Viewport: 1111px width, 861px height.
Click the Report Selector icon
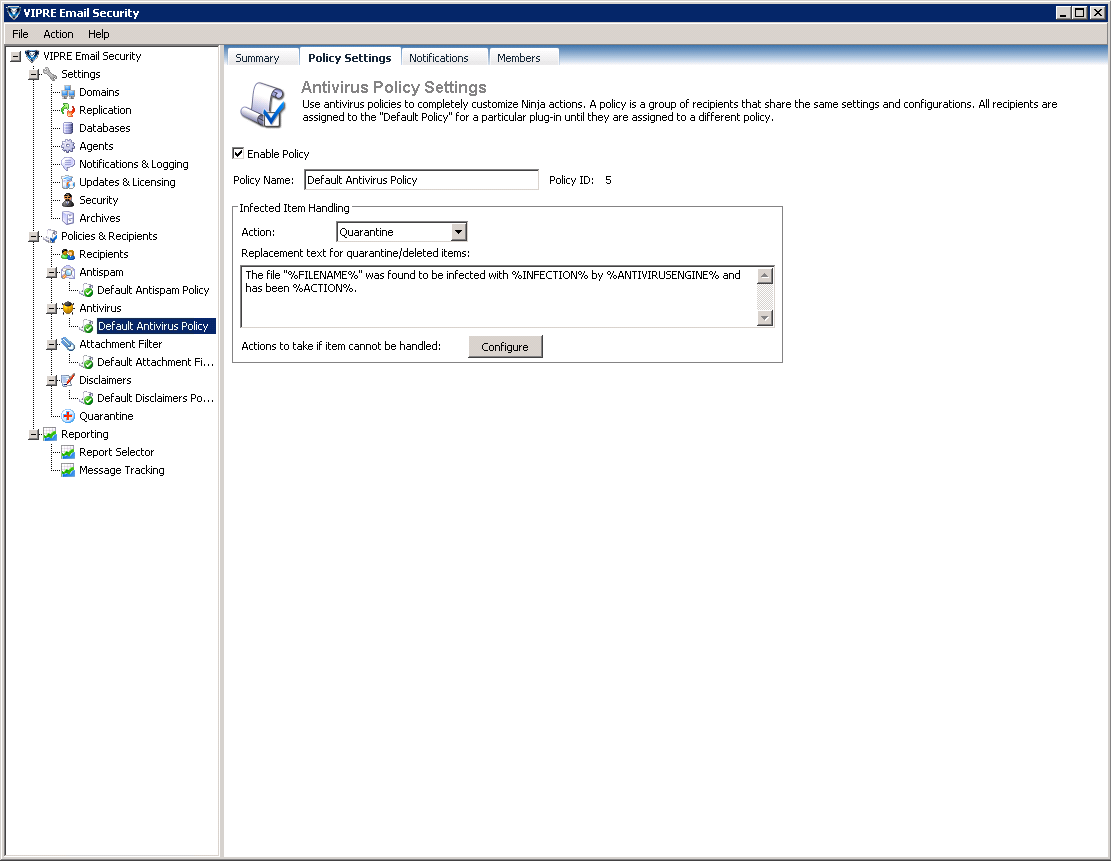tap(68, 452)
